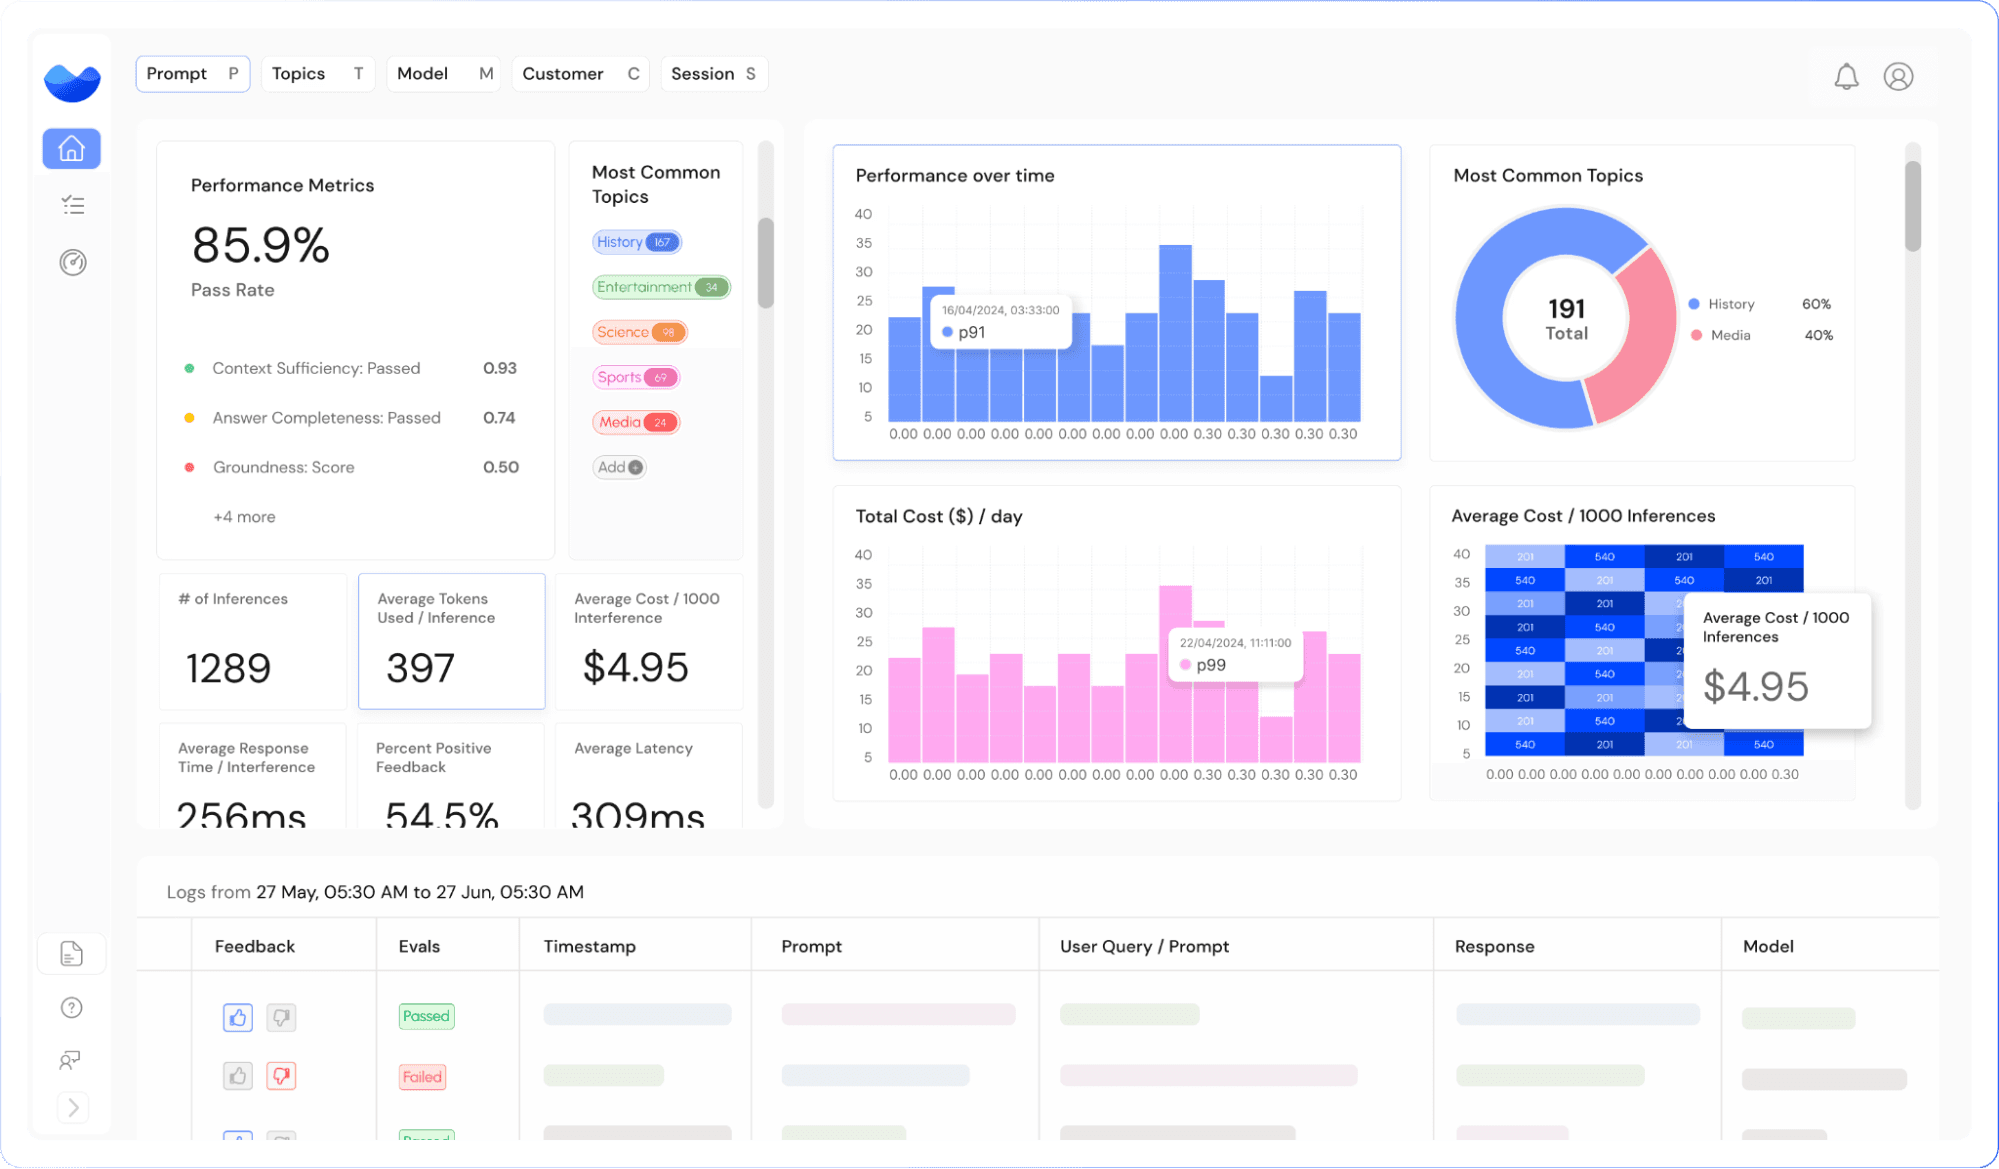Click the Average Cost / 1000 Interference card
The image size is (1999, 1169).
pyautogui.click(x=649, y=641)
